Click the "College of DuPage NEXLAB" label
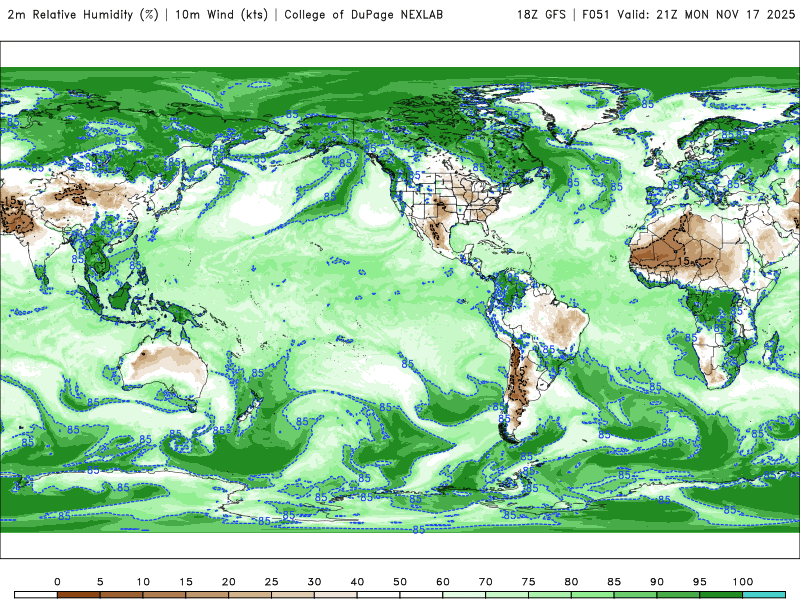 coord(363,14)
